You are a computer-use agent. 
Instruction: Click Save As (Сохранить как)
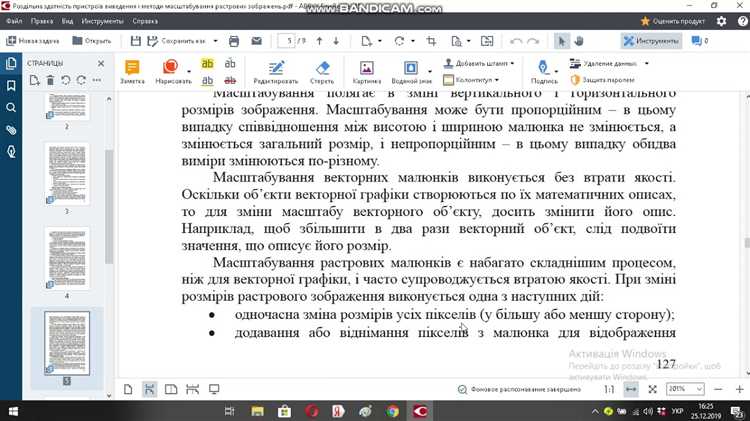point(176,41)
